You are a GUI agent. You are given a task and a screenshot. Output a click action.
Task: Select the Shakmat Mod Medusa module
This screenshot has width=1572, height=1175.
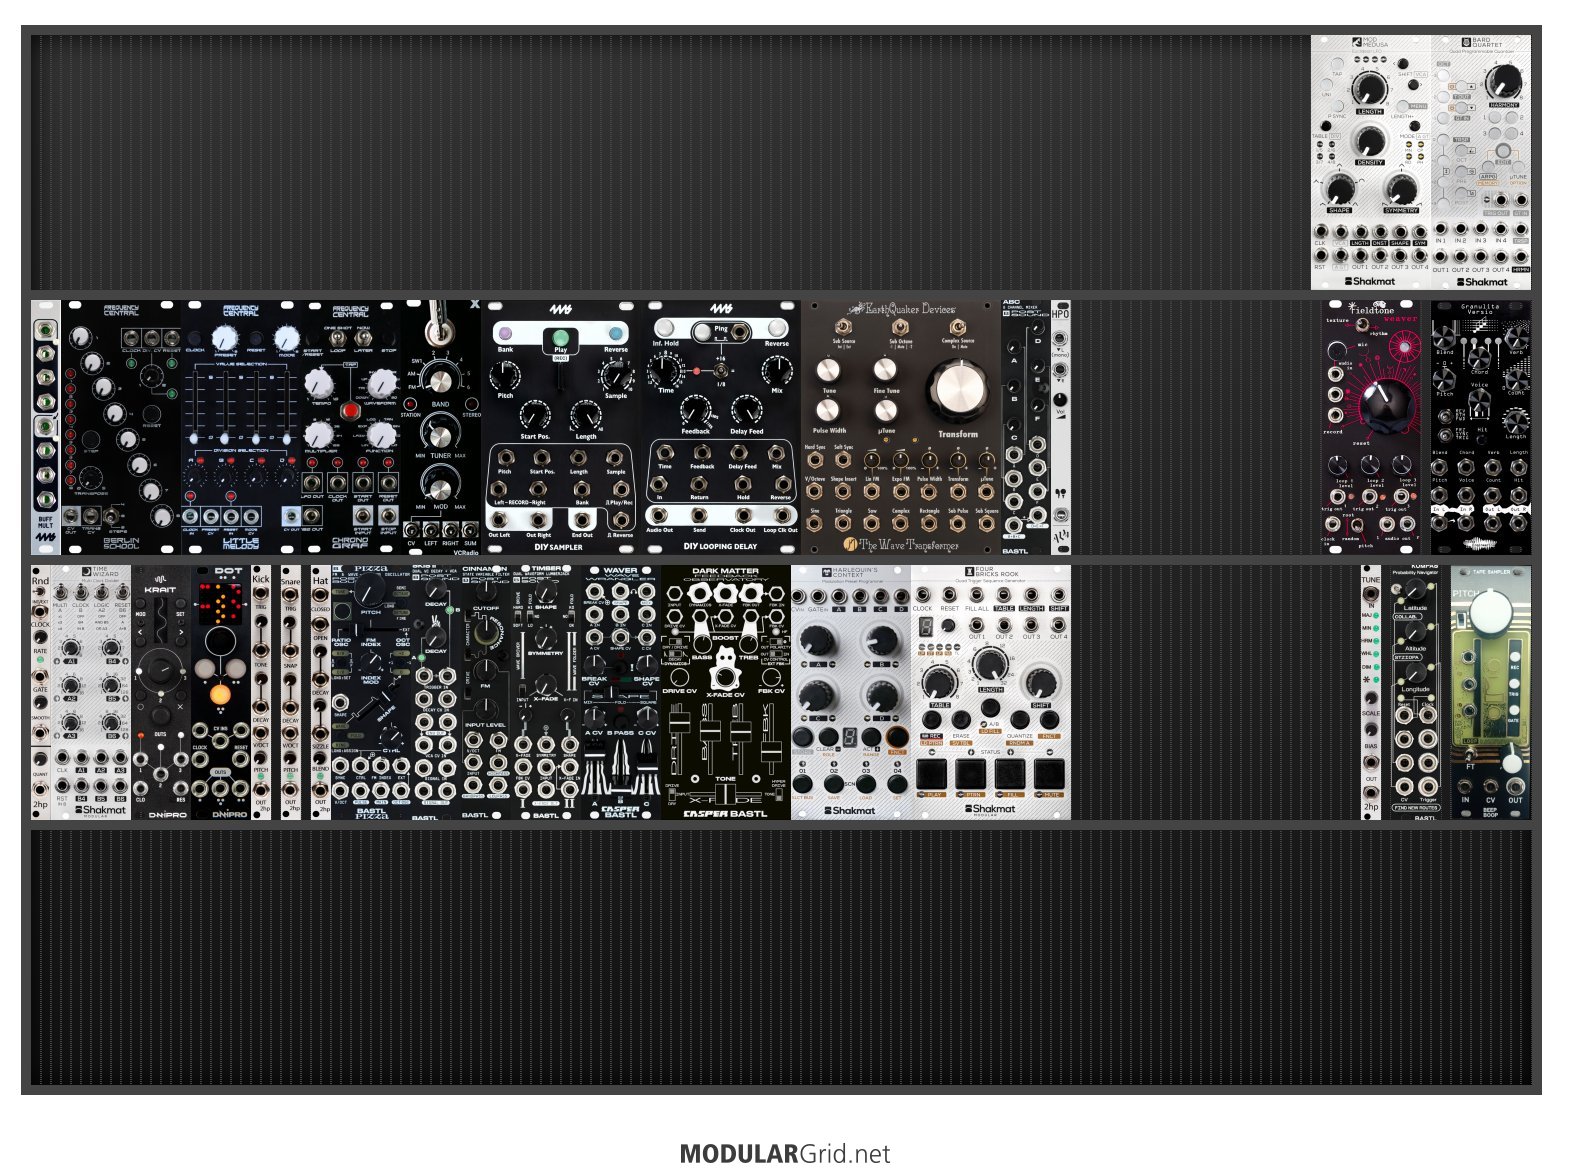tap(1371, 162)
